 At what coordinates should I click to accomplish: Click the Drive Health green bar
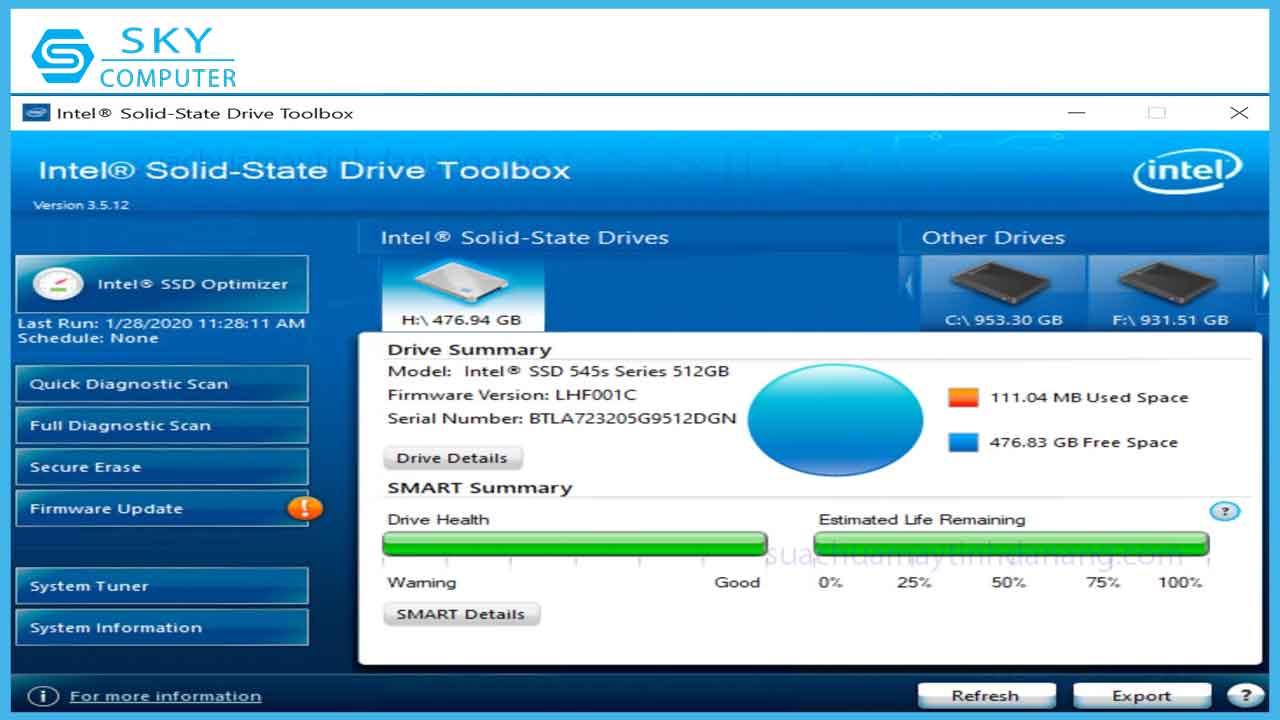pyautogui.click(x=574, y=544)
